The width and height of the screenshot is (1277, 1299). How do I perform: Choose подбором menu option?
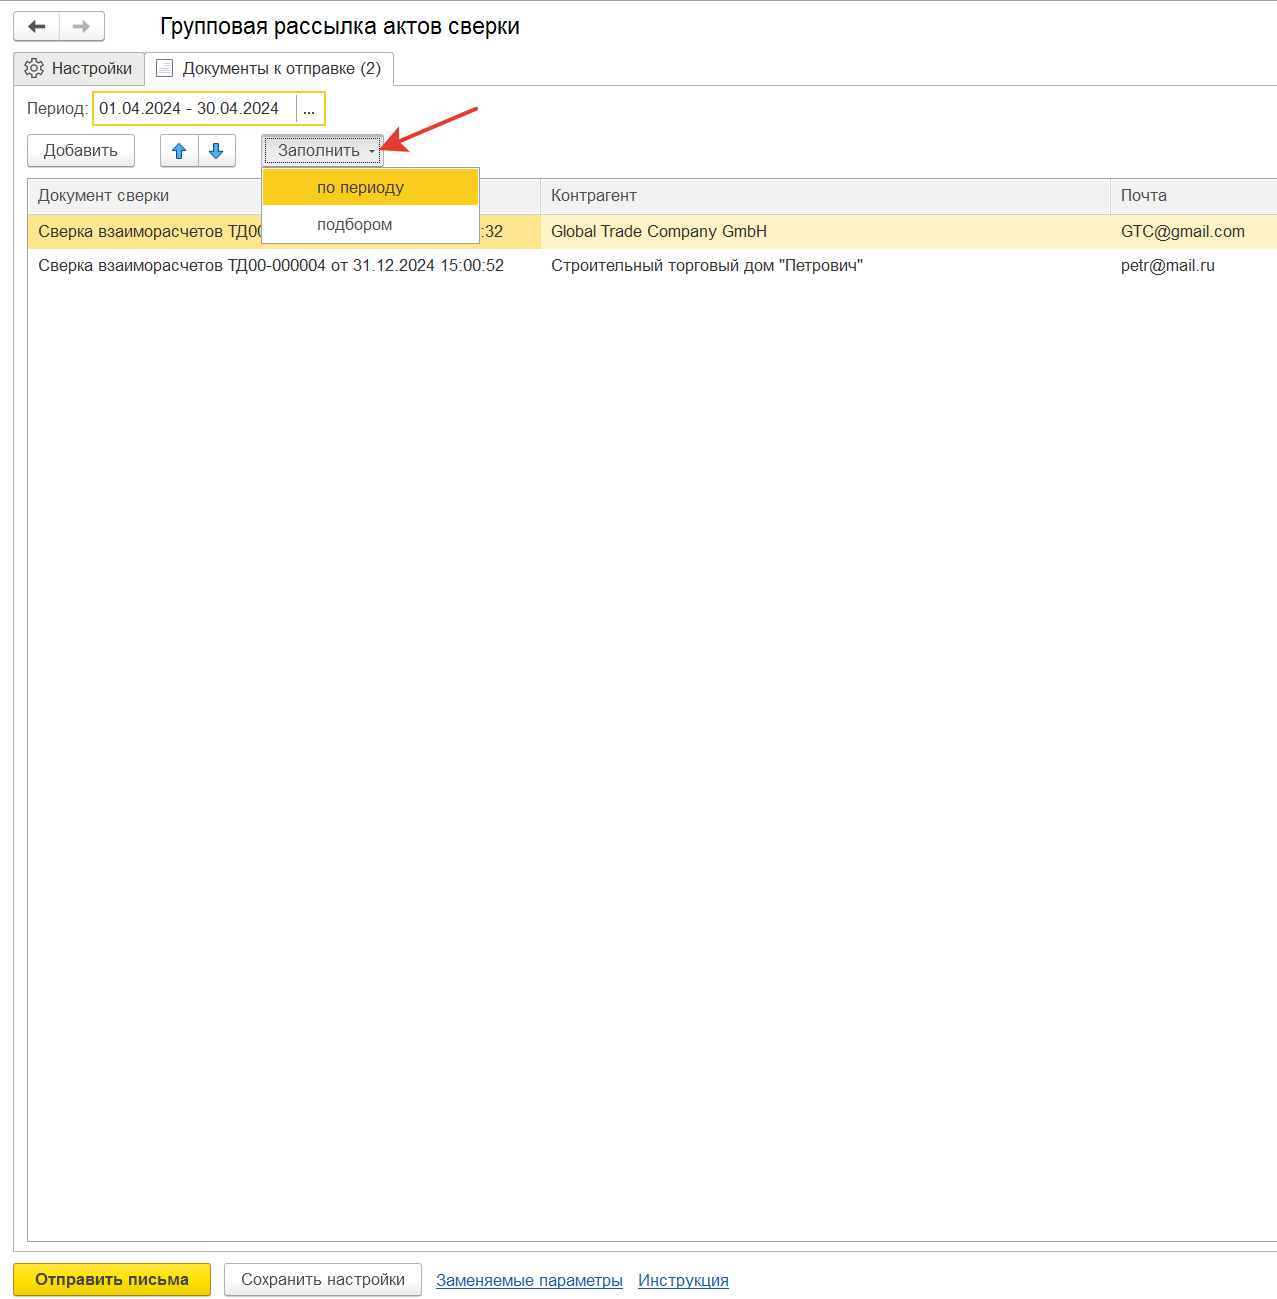pyautogui.click(x=370, y=224)
